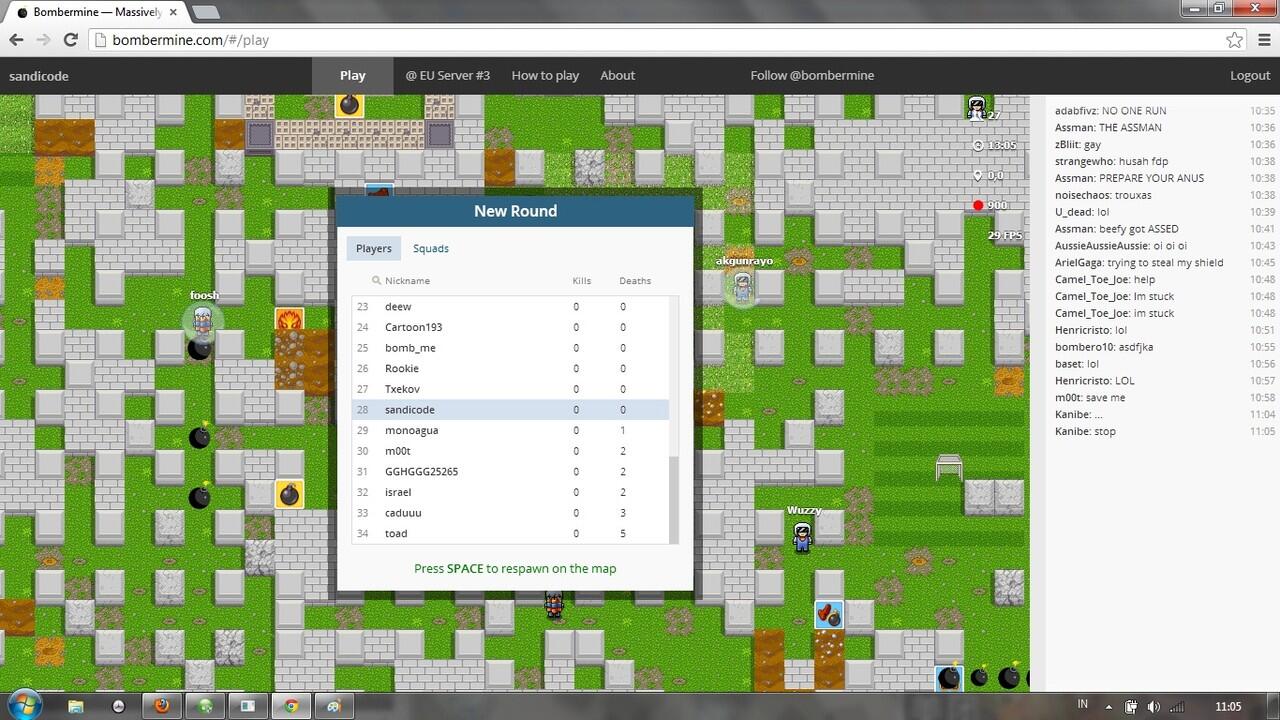Click the player character named akgunrayo
Screen dimensions: 1280x720
tap(742, 288)
